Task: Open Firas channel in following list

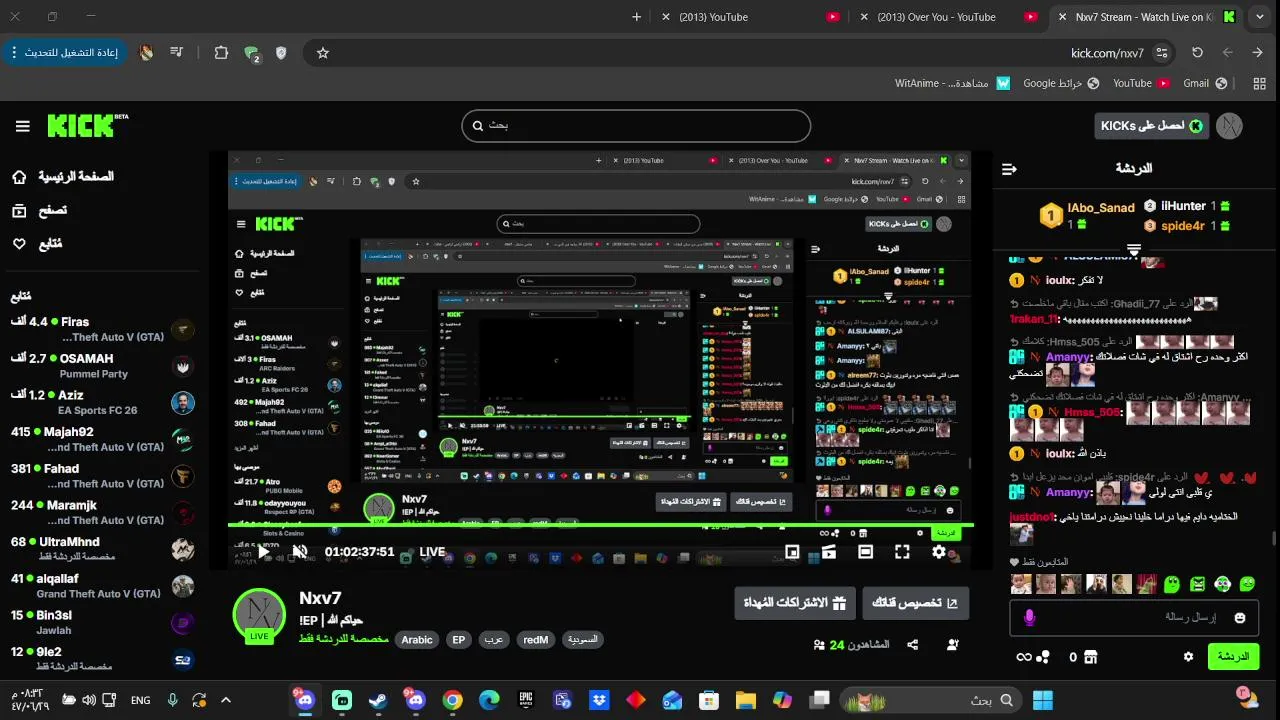Action: click(x=100, y=329)
